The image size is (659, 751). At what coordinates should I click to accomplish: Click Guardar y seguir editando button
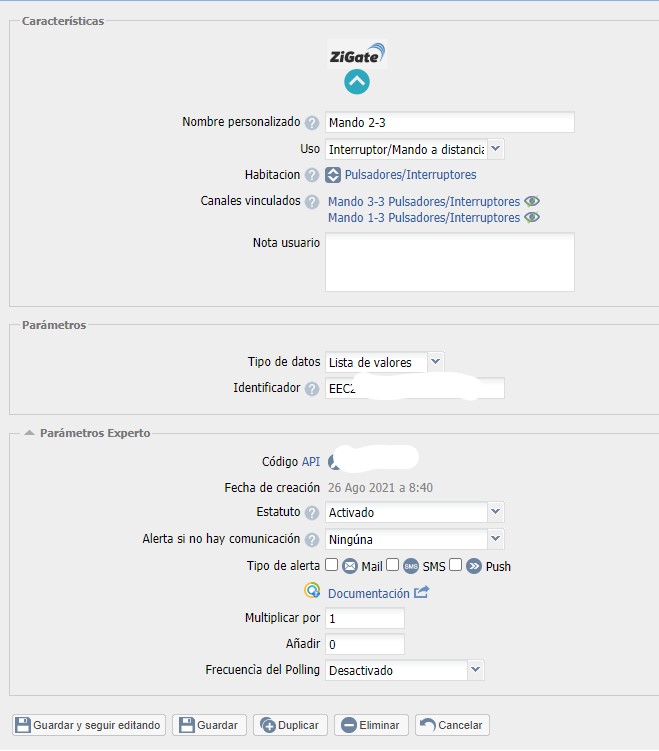89,725
